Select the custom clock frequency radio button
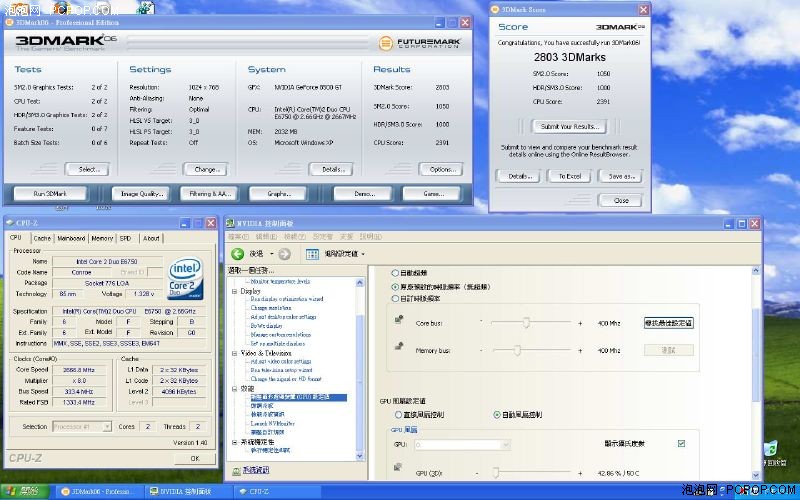Screen dimensions: 800x500 (395, 298)
